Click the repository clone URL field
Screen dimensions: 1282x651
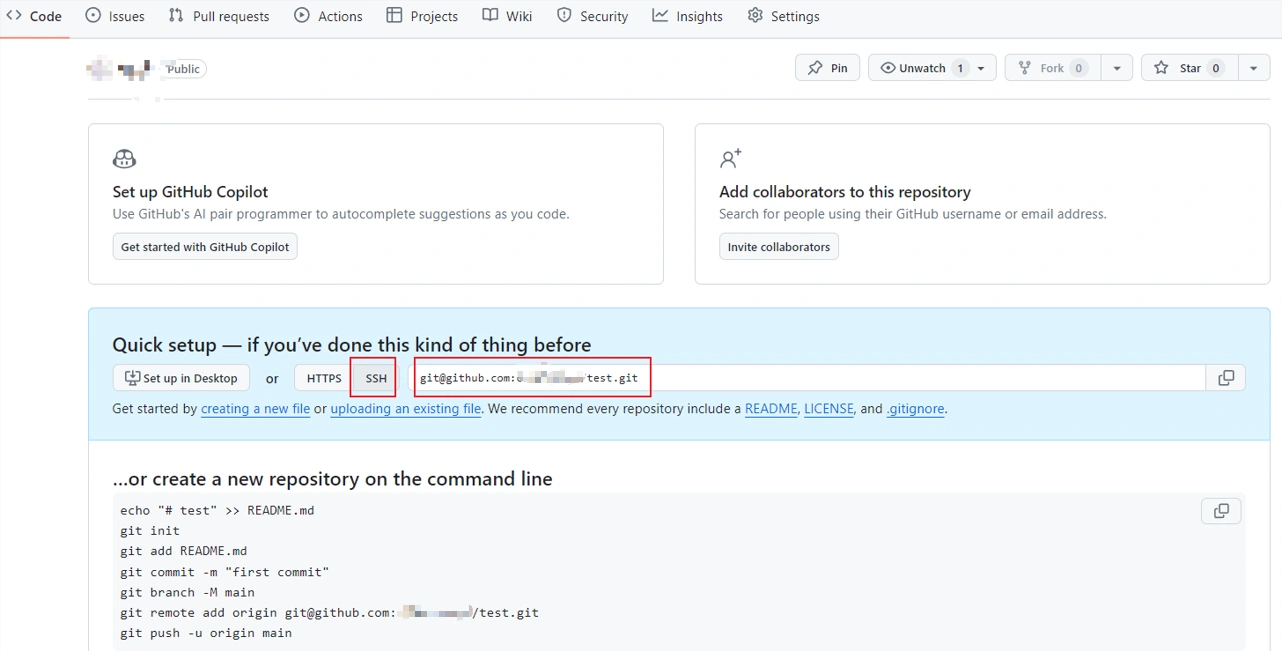[x=810, y=378]
